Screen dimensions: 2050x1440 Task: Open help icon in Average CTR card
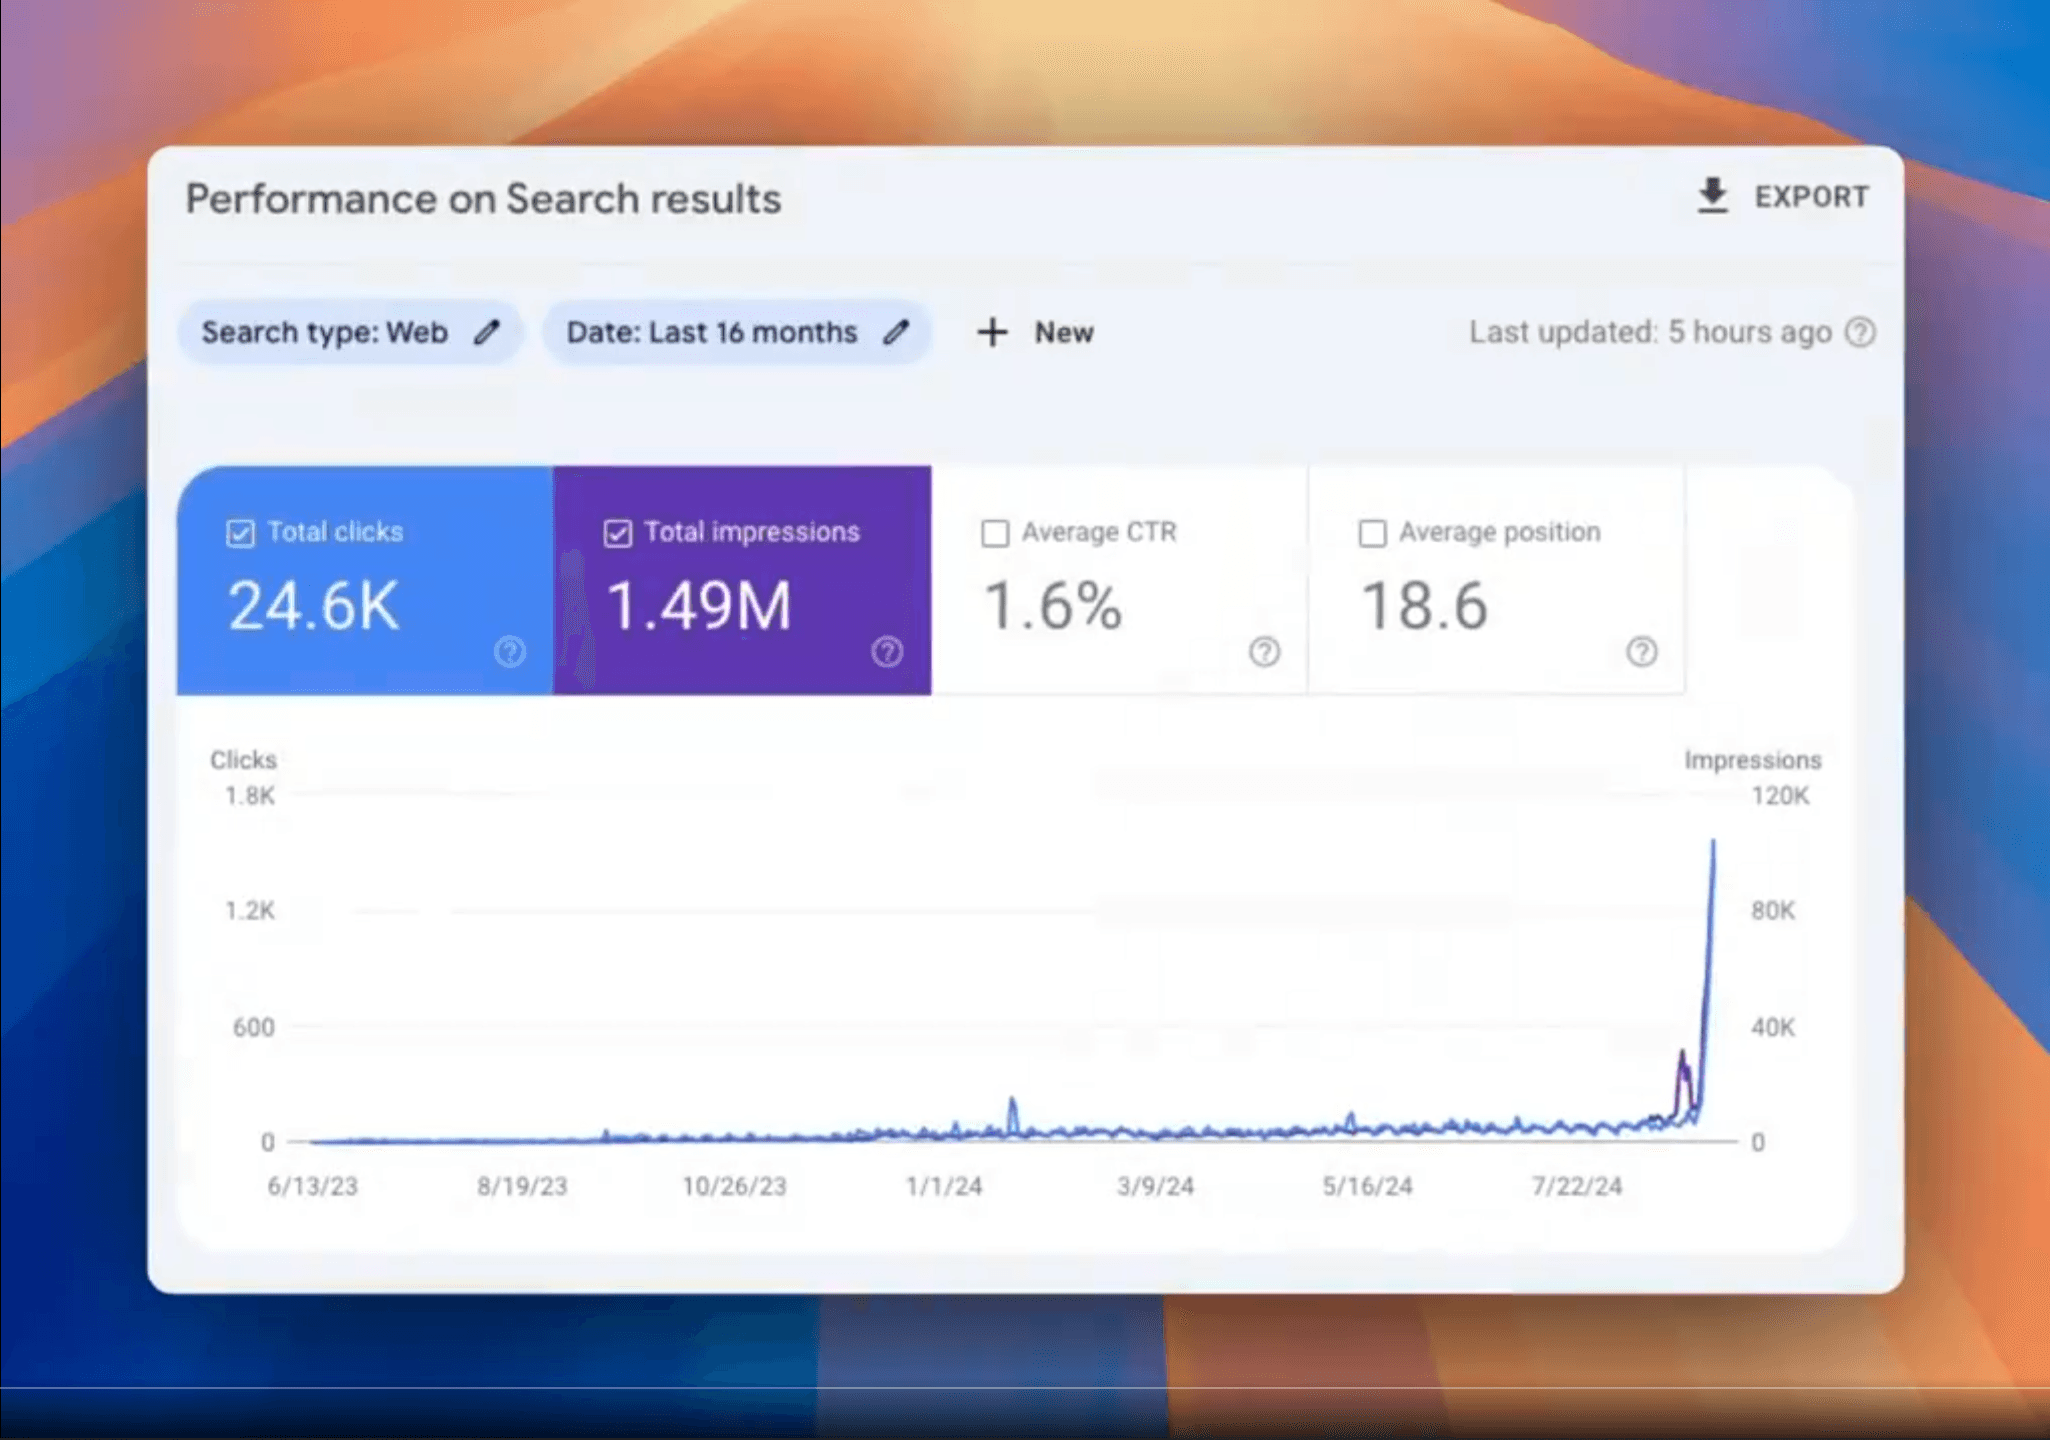coord(1265,652)
